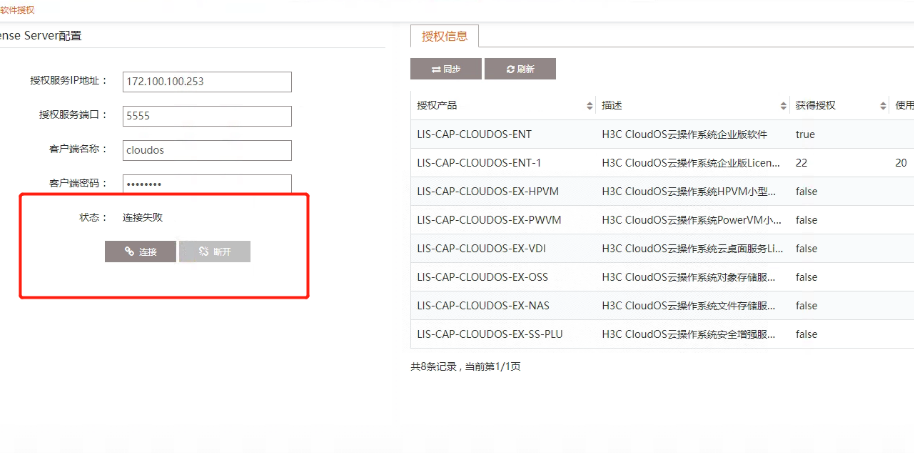Open the 授权信息 tab
Viewport: 914px width, 453px height.
(445, 36)
